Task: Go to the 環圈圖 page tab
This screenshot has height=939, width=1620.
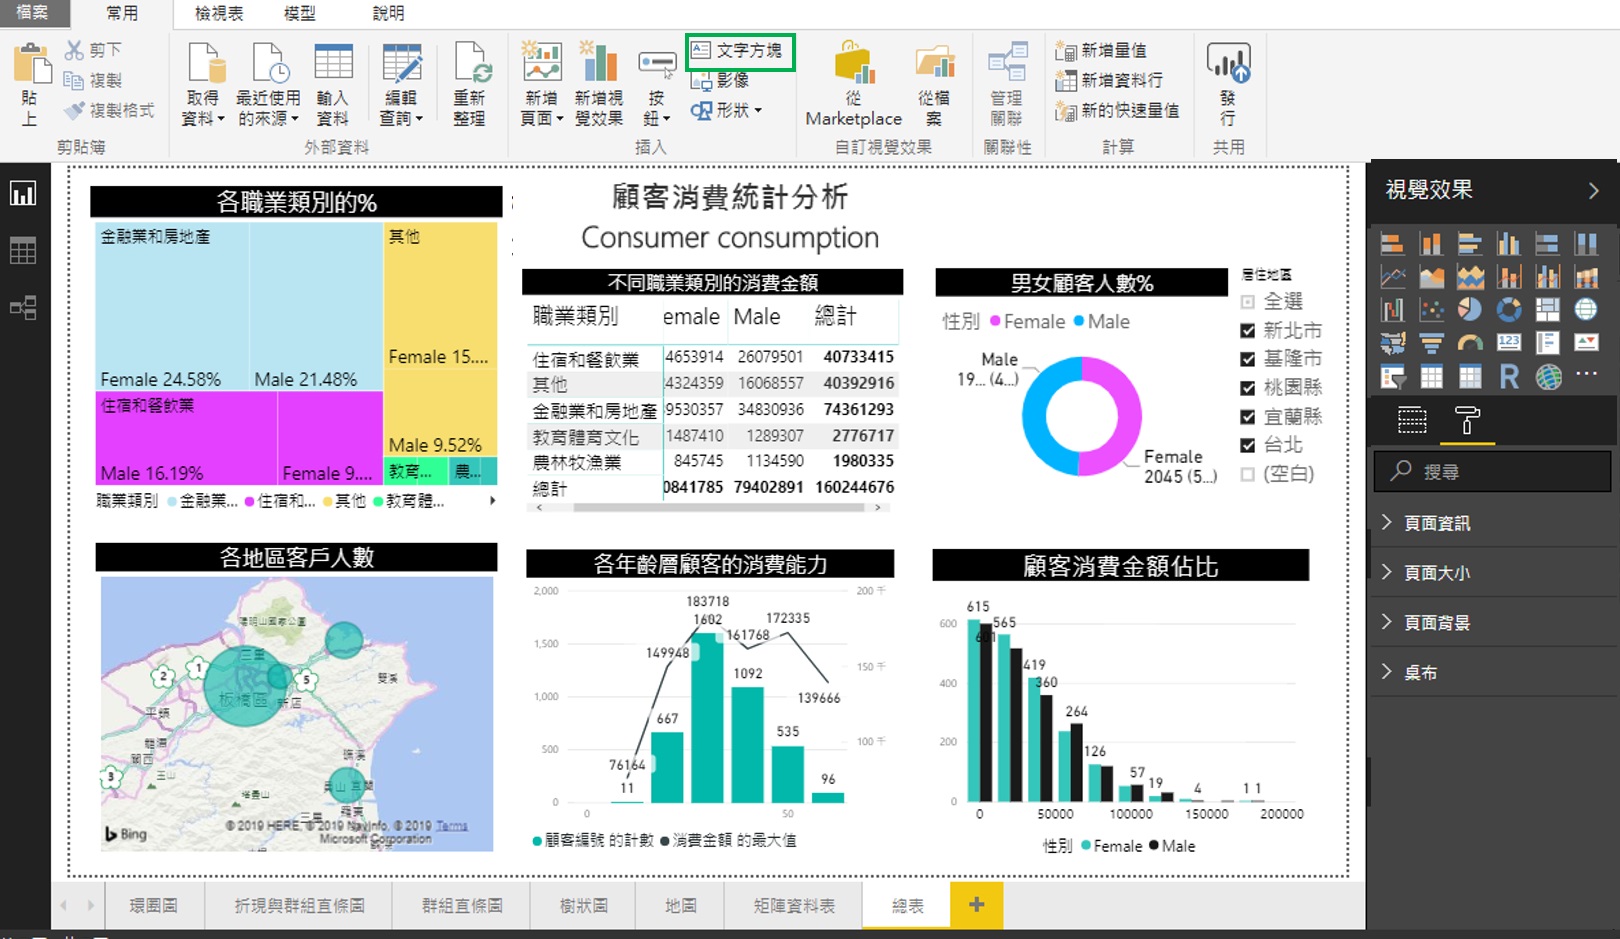Action: click(x=154, y=905)
